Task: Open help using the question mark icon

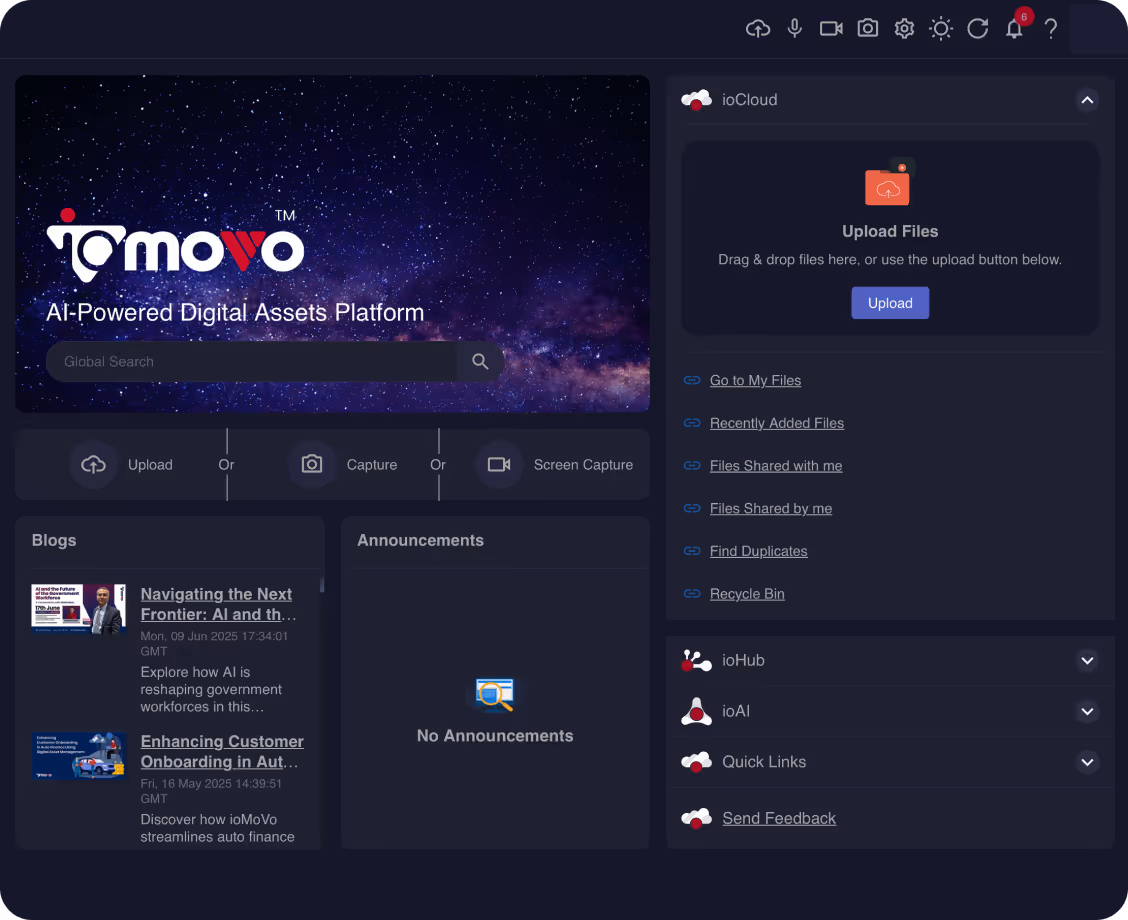Action: (x=1051, y=29)
